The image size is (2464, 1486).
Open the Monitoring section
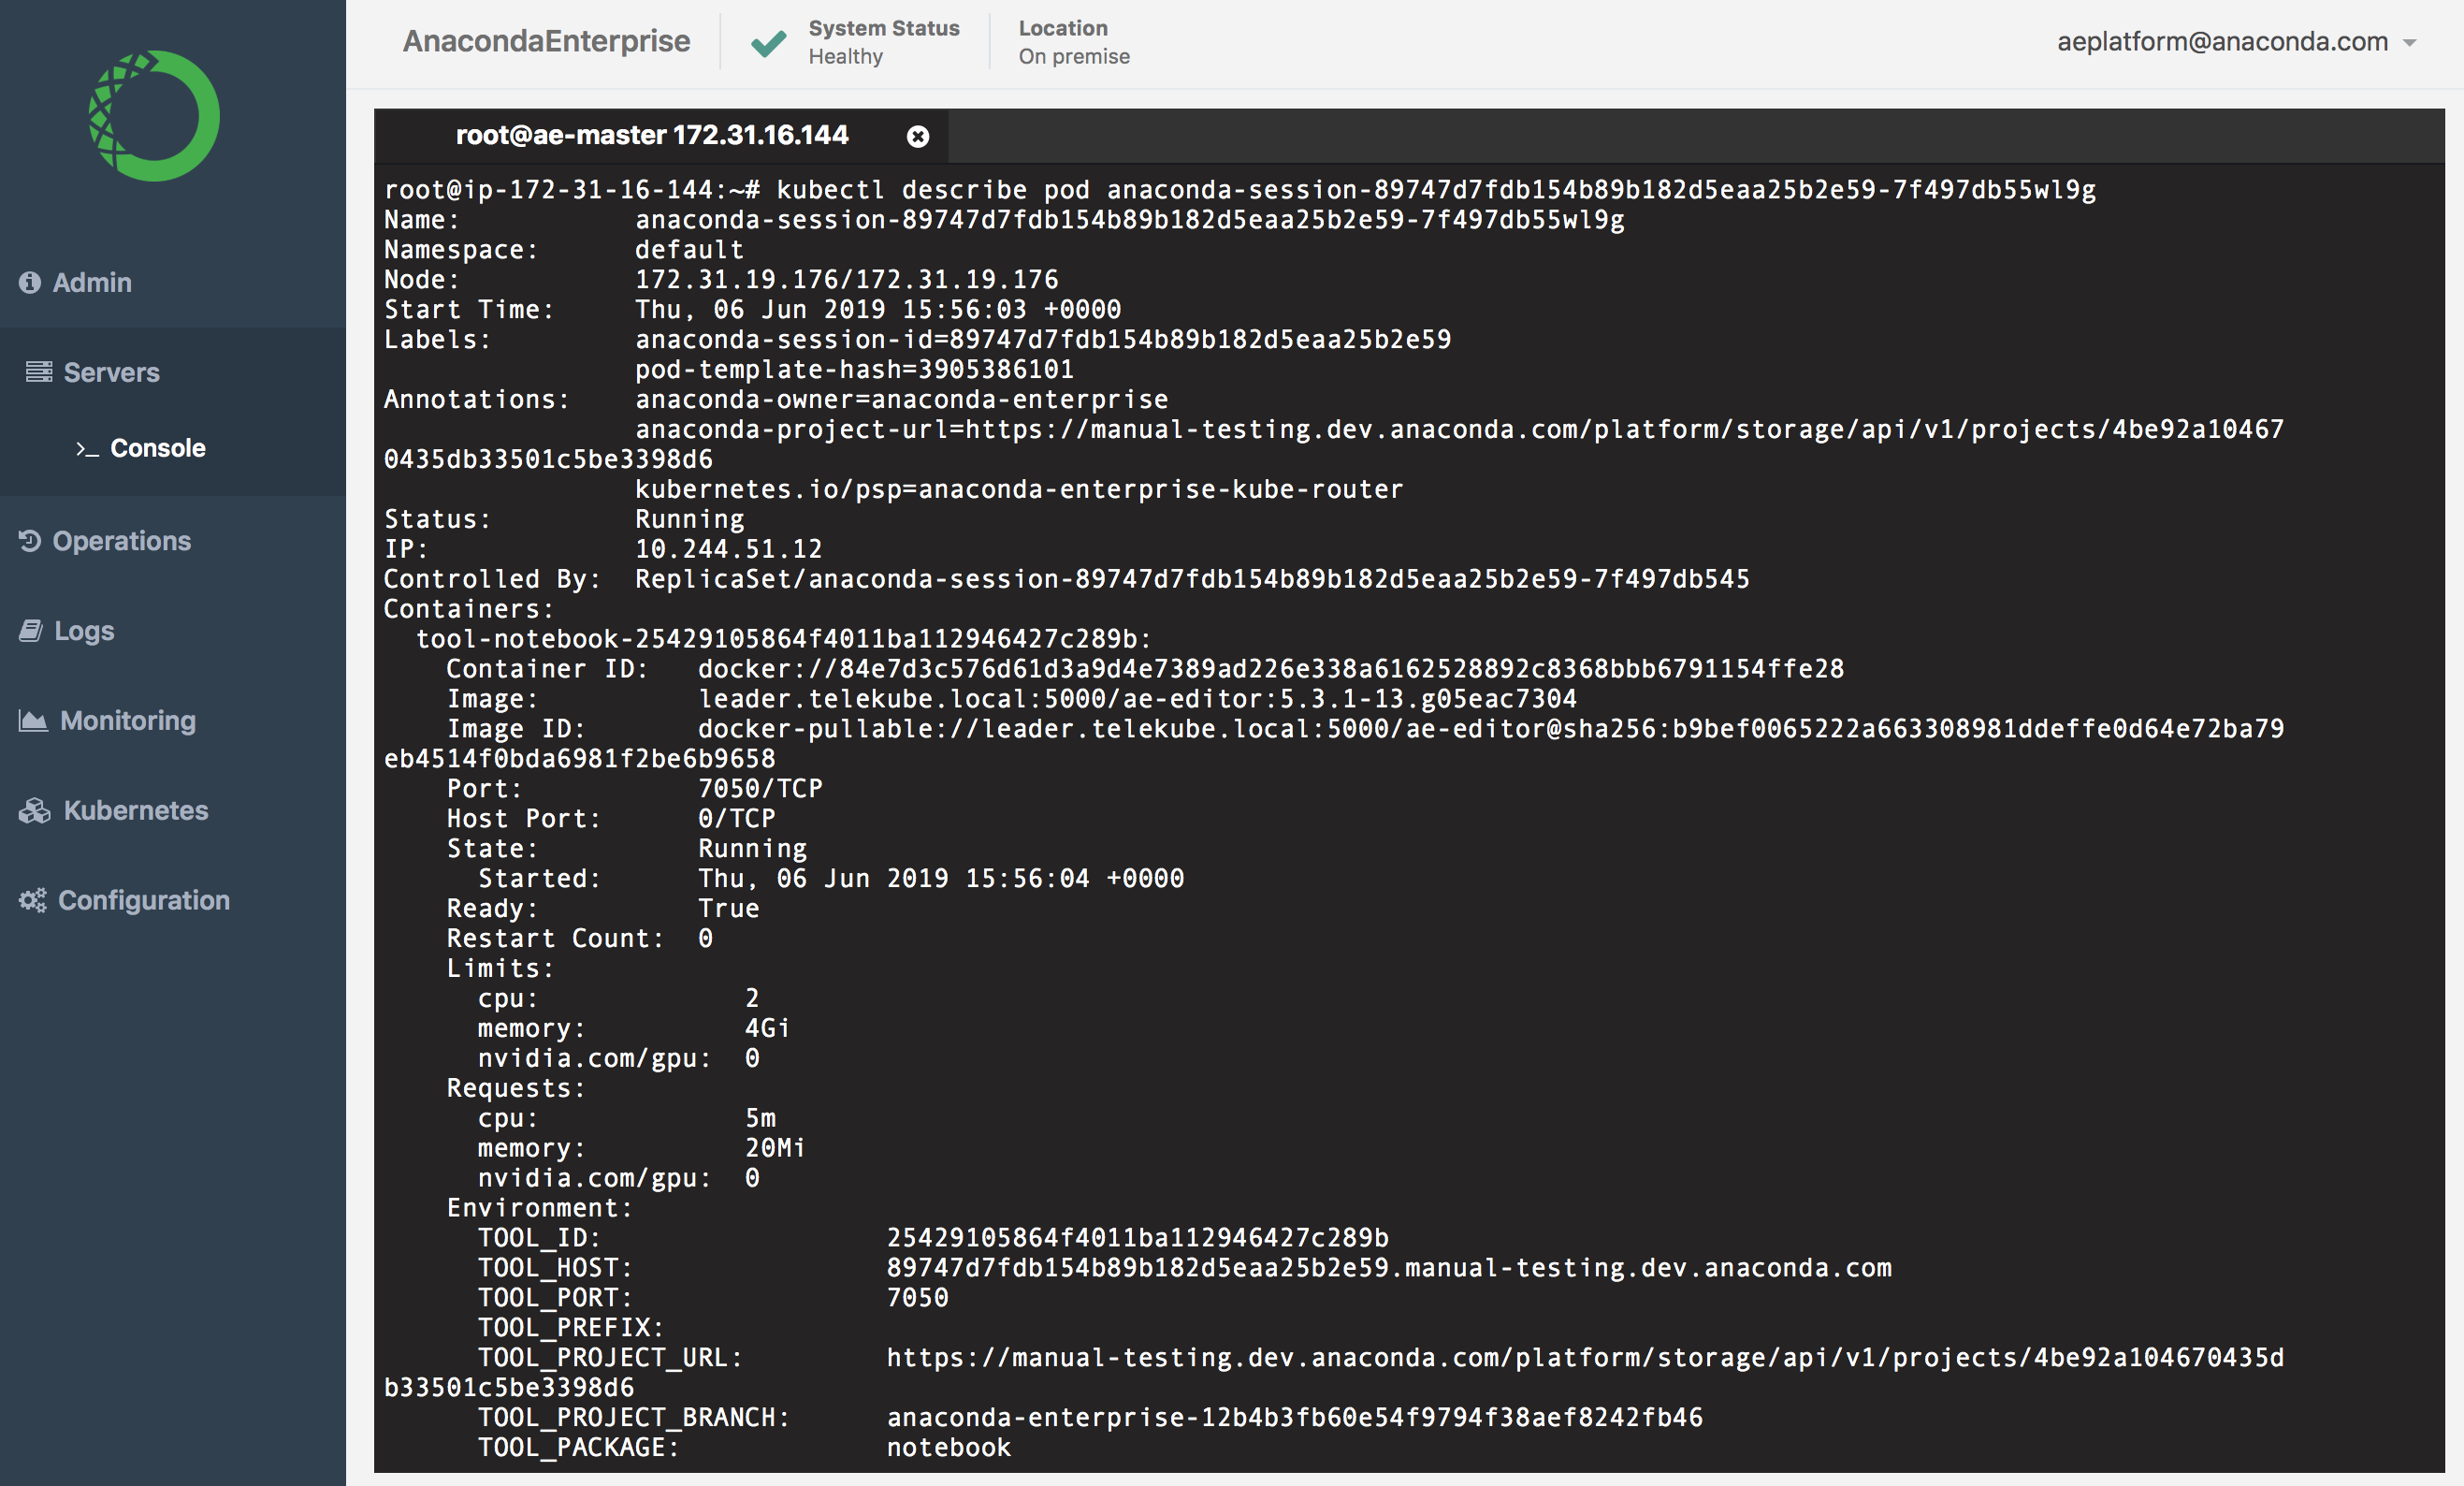point(127,720)
